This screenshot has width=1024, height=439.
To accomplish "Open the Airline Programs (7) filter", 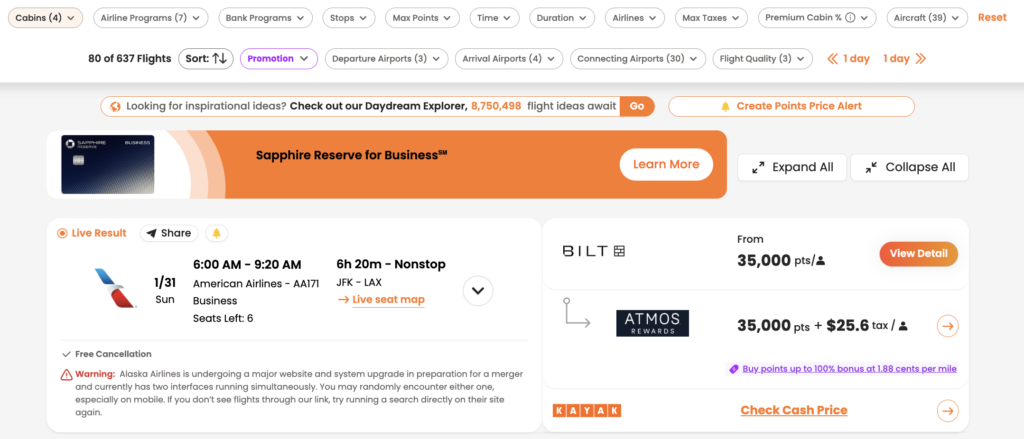I will (151, 18).
